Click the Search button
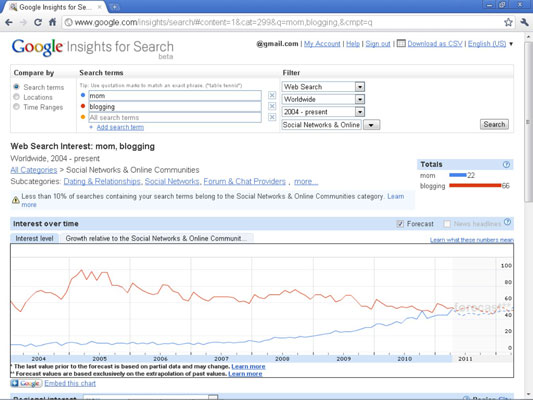The width and height of the screenshot is (533, 400). [x=494, y=124]
